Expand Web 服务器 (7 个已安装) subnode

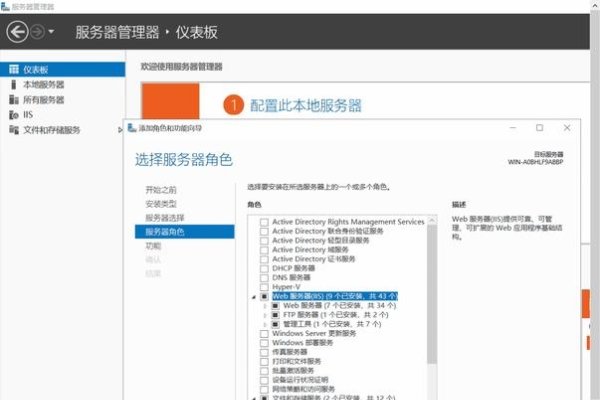pos(265,306)
